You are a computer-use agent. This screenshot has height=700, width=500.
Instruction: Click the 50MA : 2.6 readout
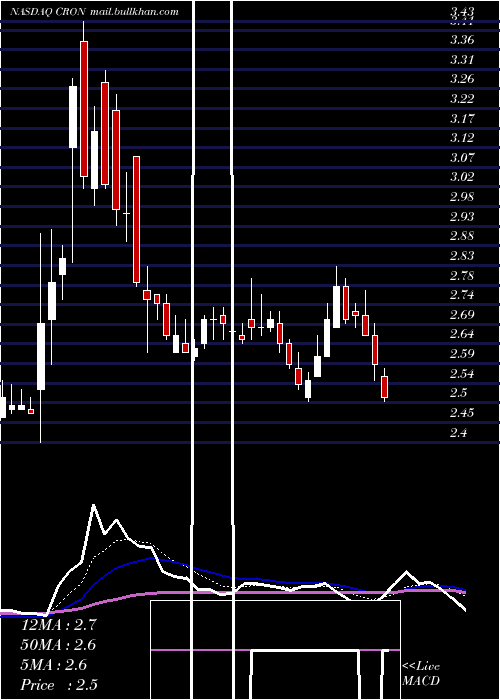[x=58, y=645]
